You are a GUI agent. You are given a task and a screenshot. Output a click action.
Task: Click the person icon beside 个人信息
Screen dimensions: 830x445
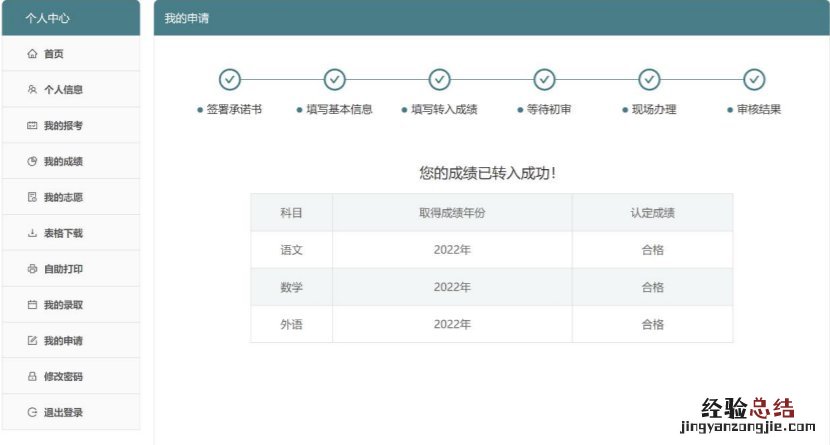[x=32, y=89]
